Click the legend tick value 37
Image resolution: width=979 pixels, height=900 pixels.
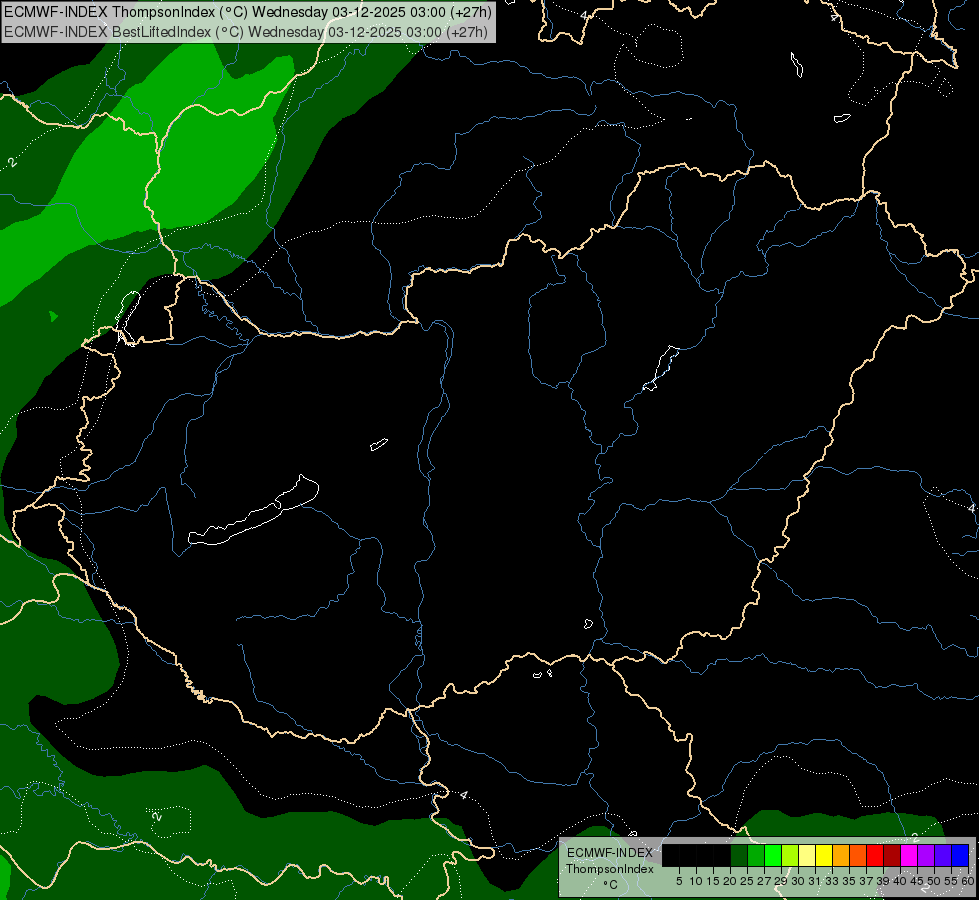867,881
